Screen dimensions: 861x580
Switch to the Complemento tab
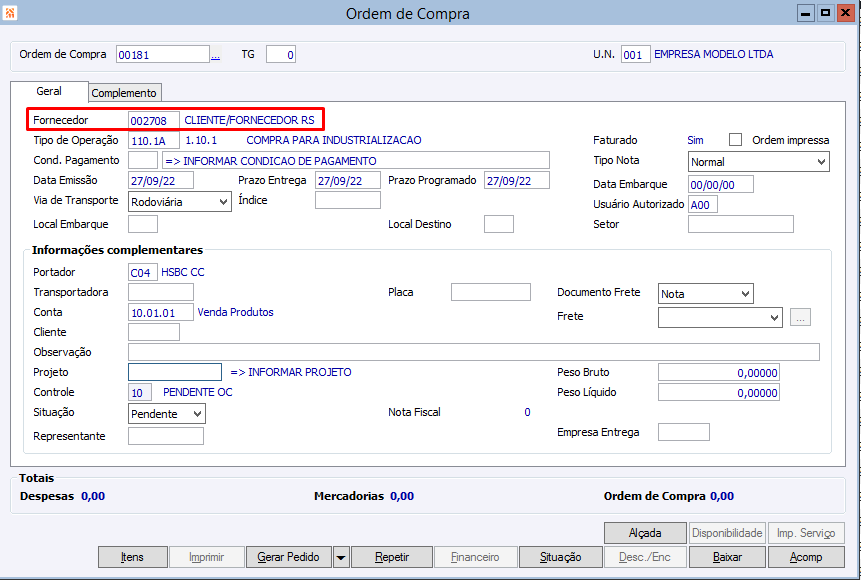pos(124,93)
